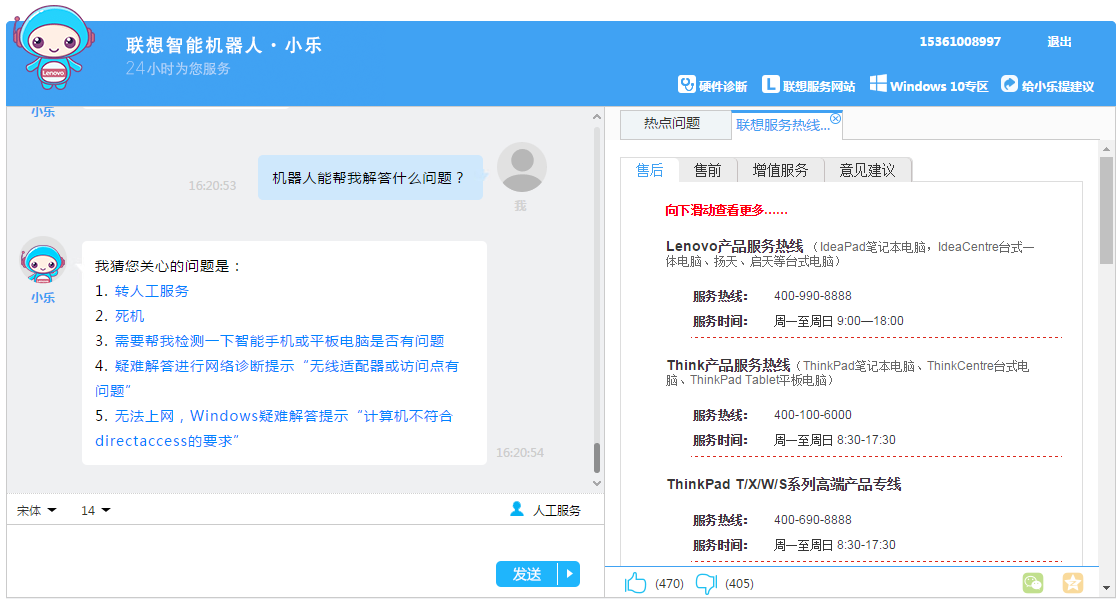Click the Xiaole robot mascot logo
1119x603 pixels.
(54, 47)
